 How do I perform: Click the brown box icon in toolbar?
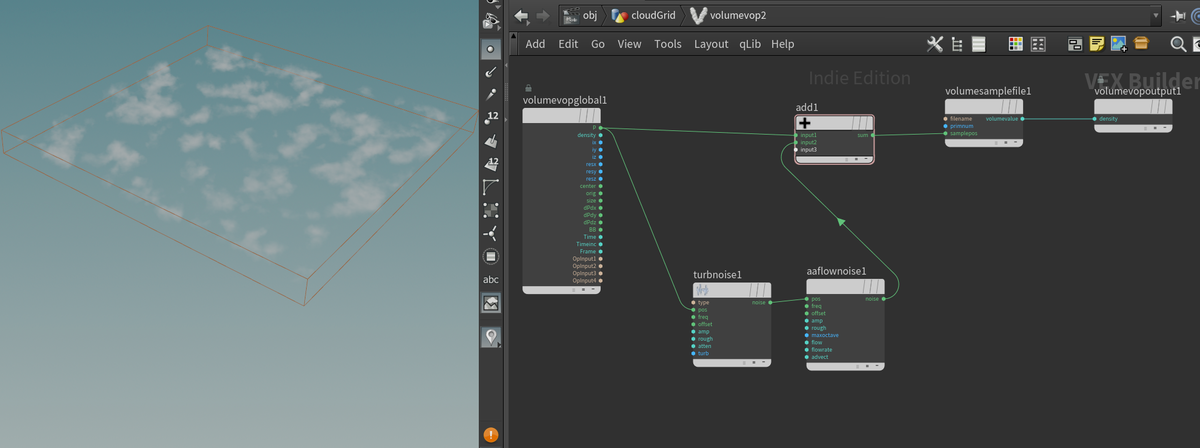coord(1140,44)
